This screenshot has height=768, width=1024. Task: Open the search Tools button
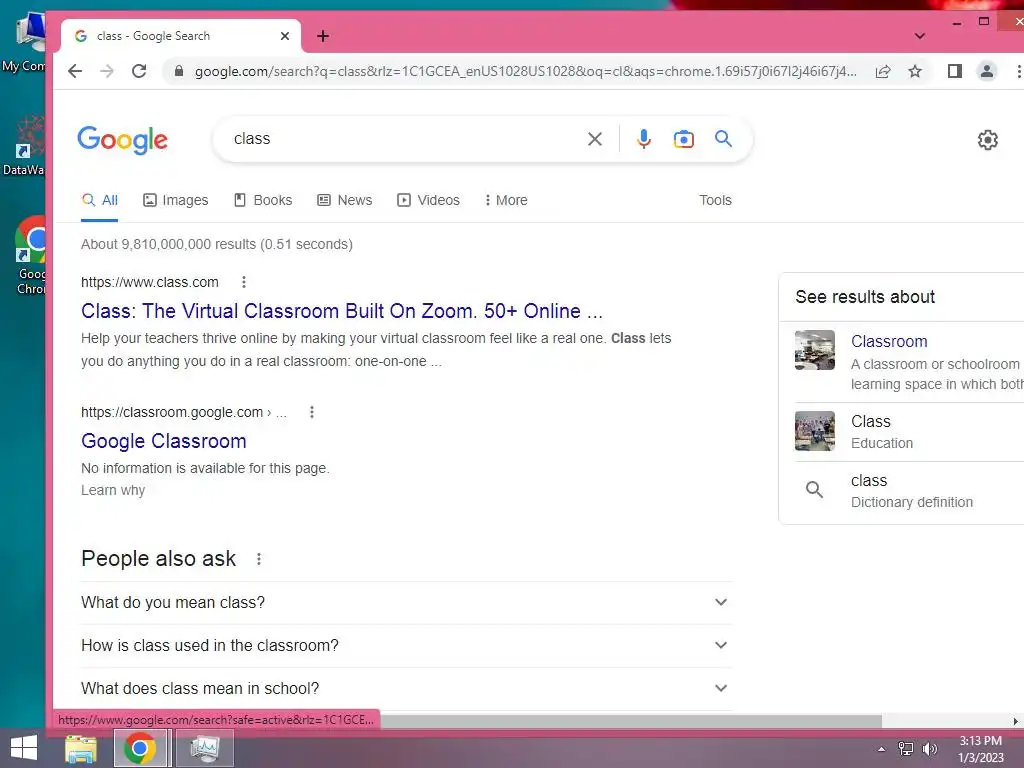(x=715, y=200)
